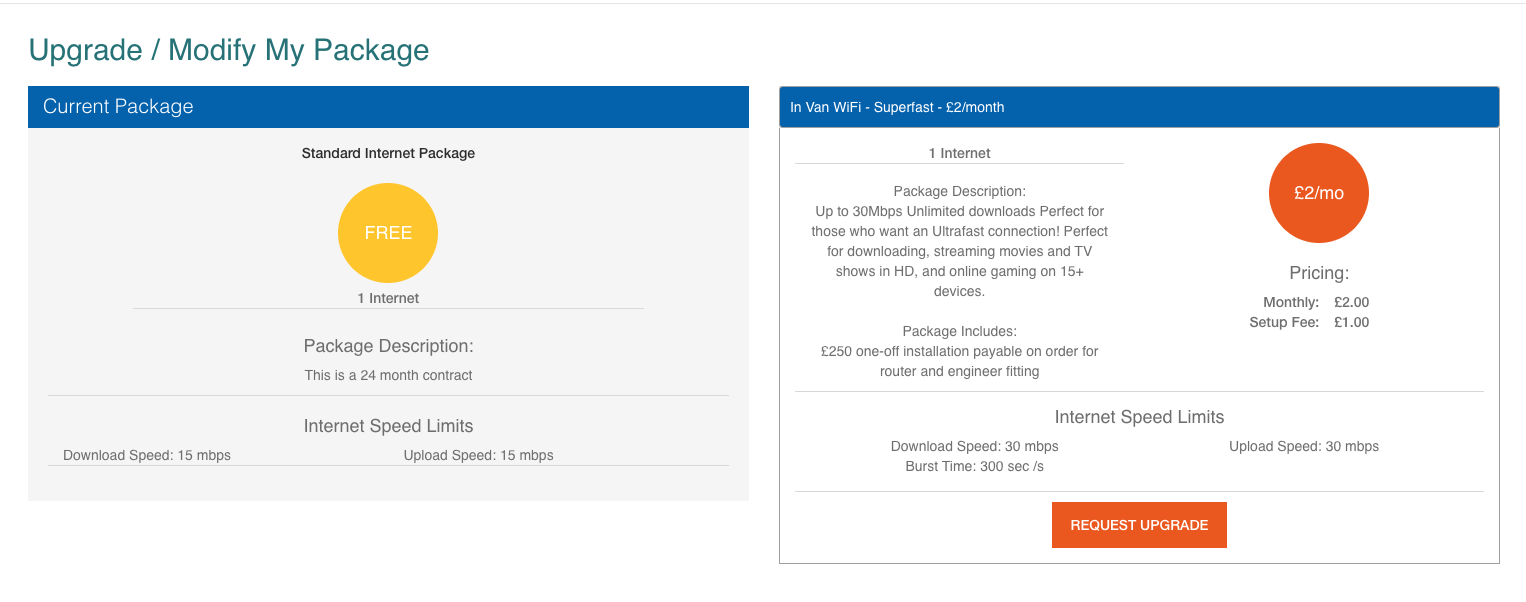Click the REQUEST UPGRADE button
This screenshot has width=1526, height=602.
1138,524
